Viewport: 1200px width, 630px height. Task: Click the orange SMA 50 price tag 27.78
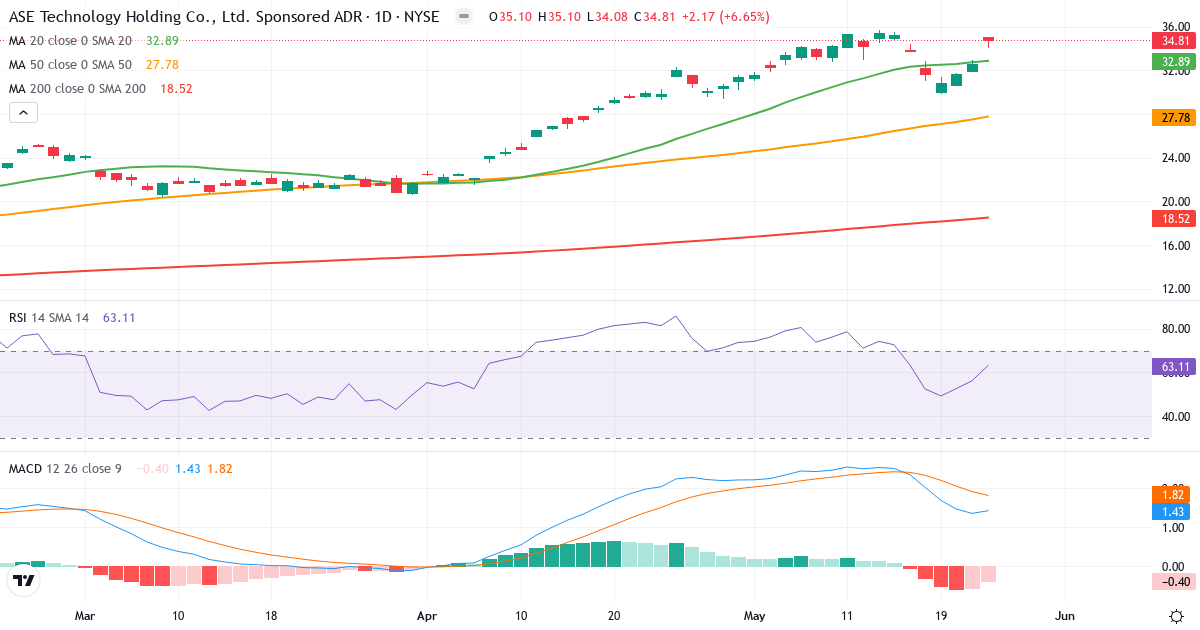click(x=1174, y=117)
